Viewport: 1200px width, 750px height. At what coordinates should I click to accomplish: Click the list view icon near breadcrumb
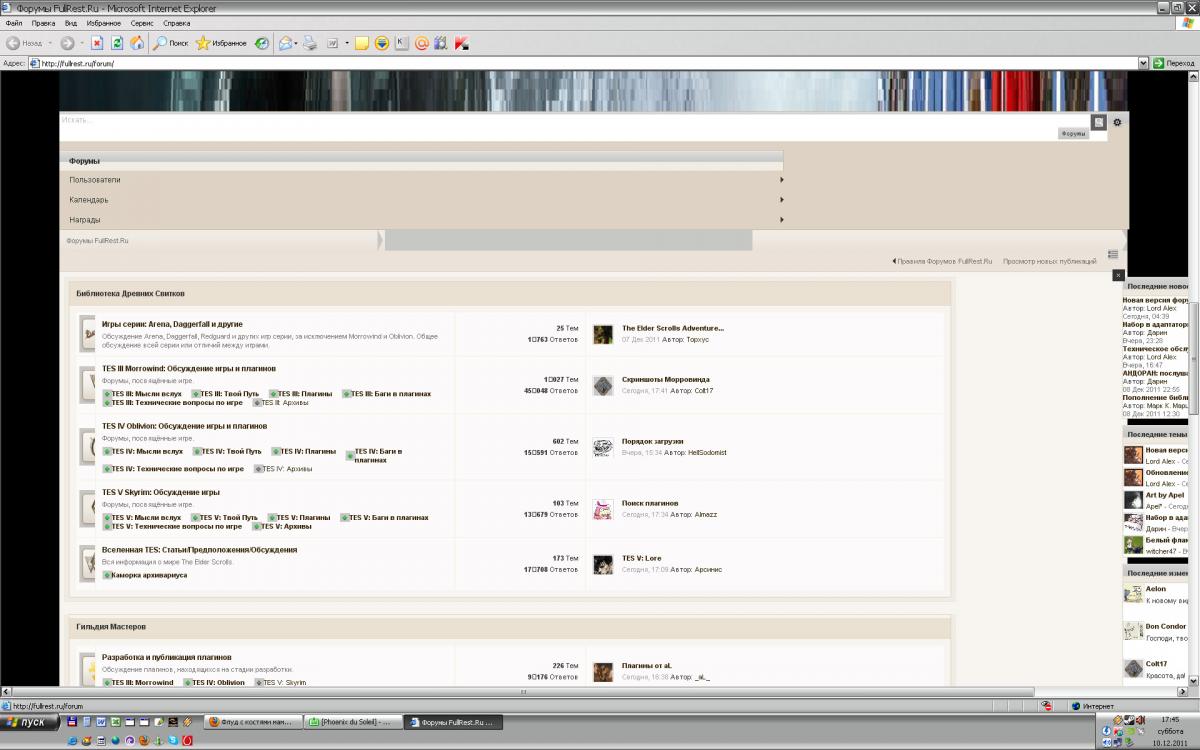click(1113, 254)
